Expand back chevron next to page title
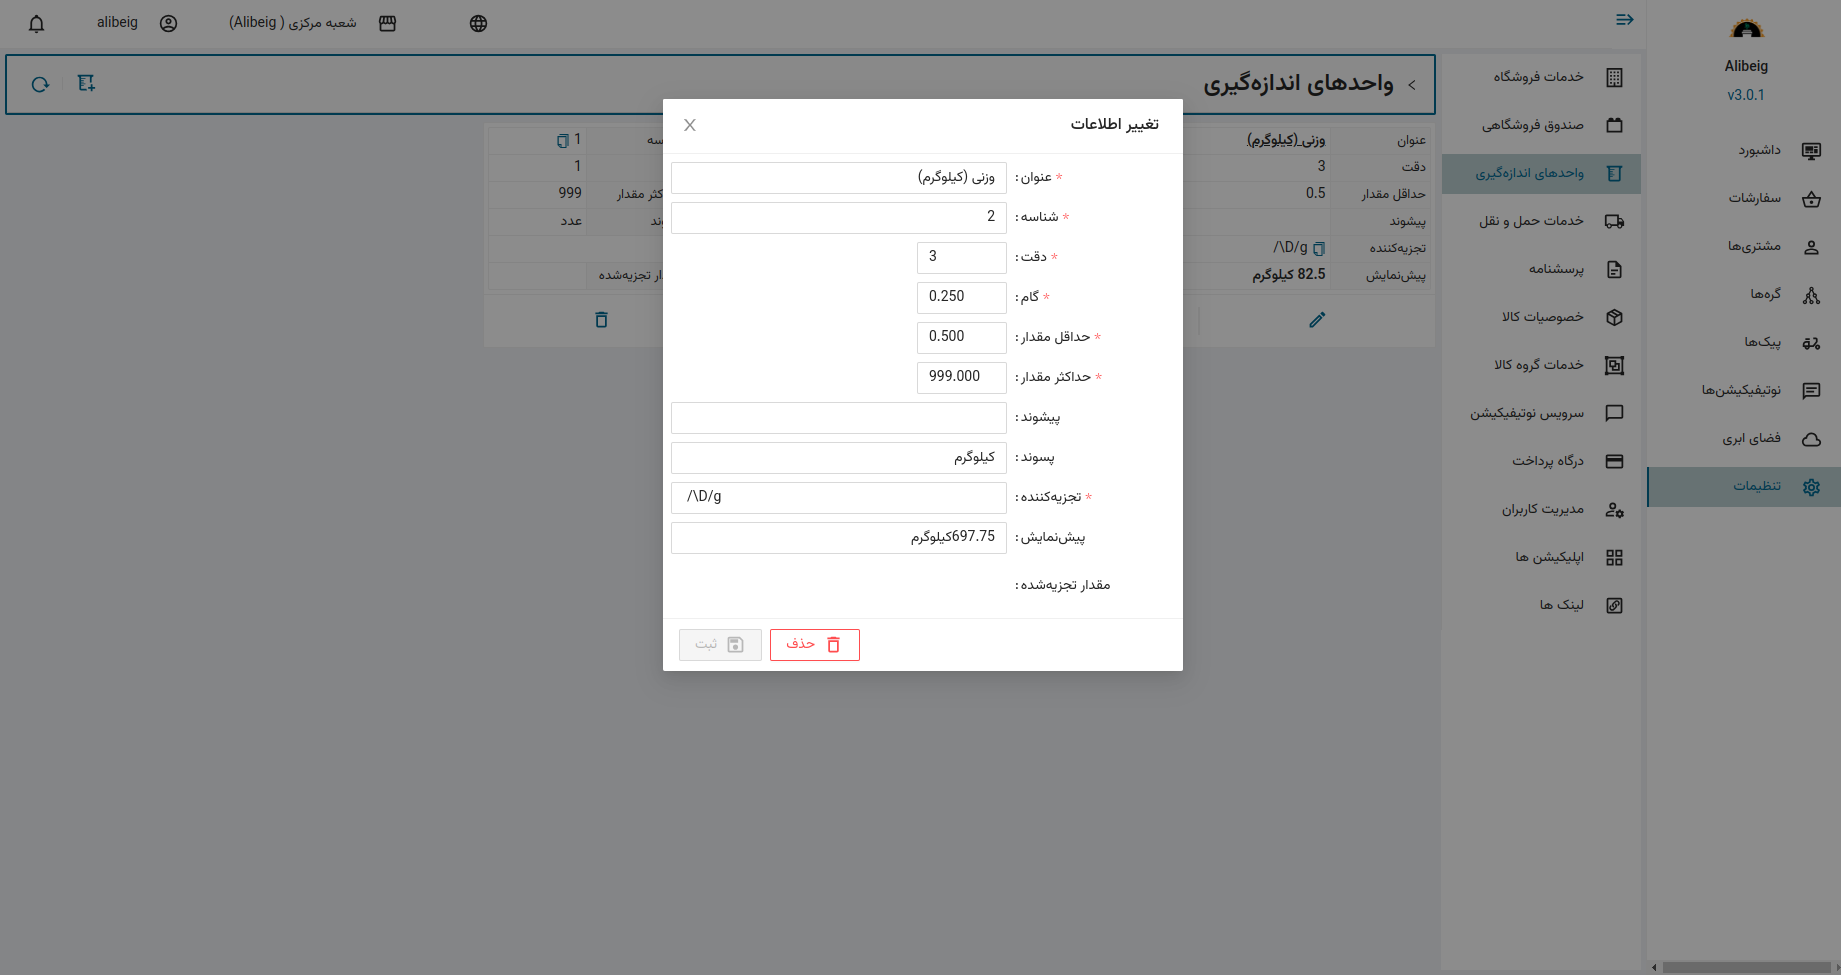 tap(1412, 85)
